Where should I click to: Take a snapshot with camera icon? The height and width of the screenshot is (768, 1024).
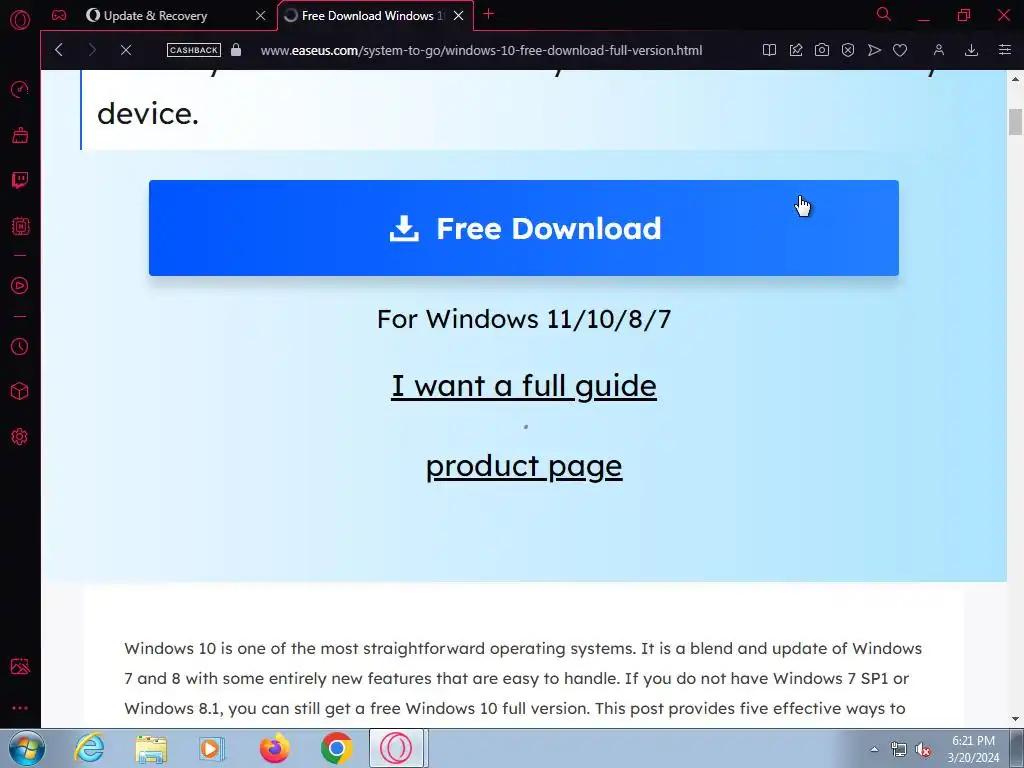tap(822, 50)
